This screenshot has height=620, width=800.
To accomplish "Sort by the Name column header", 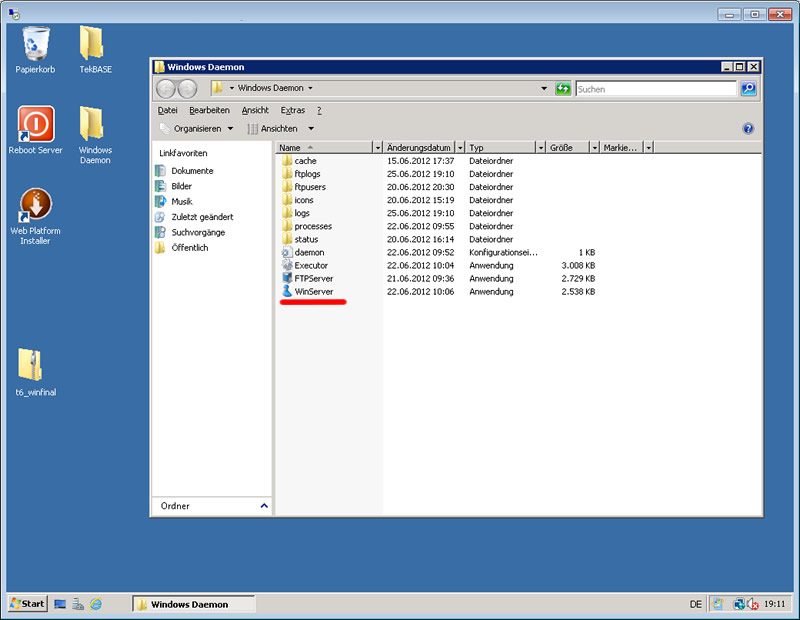I will (324, 147).
